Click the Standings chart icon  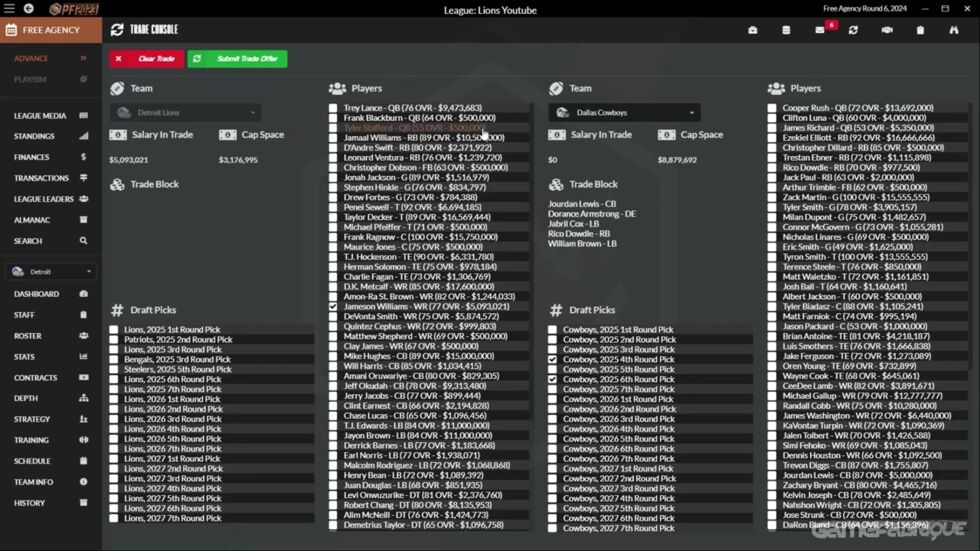coord(83,136)
